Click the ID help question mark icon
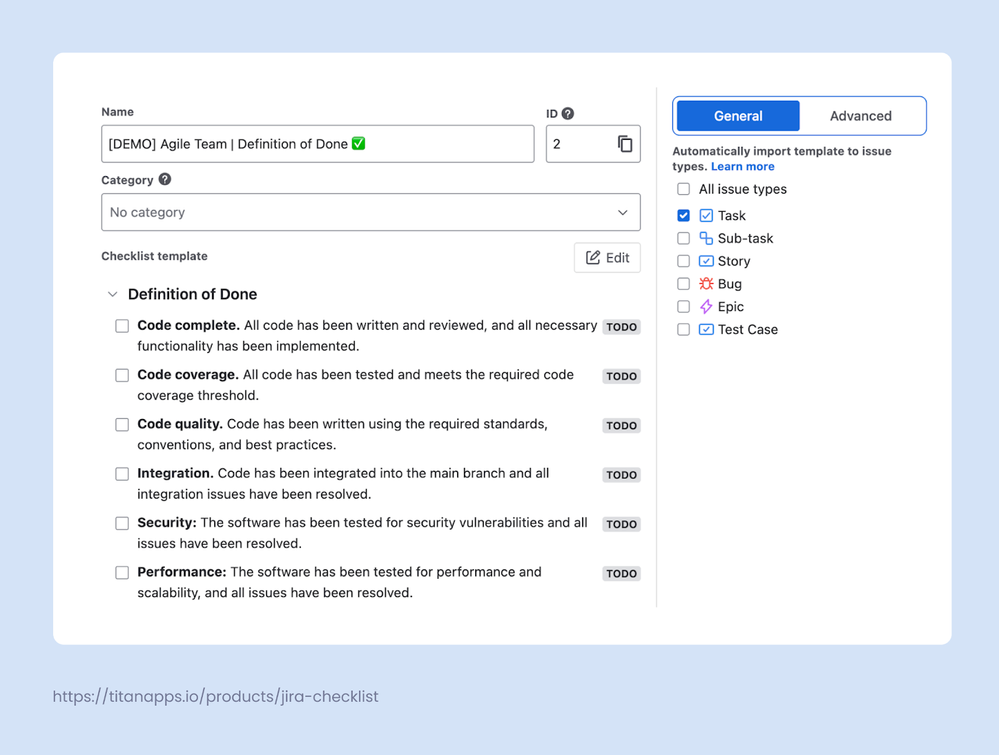 click(568, 113)
